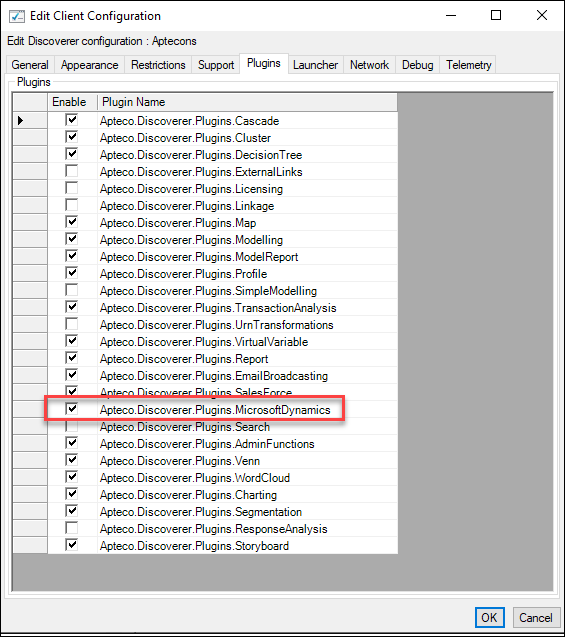Screen dimensions: 565x637
Task: Disable the ModelReport plugin checkbox
Action: pyautogui.click(x=72, y=256)
